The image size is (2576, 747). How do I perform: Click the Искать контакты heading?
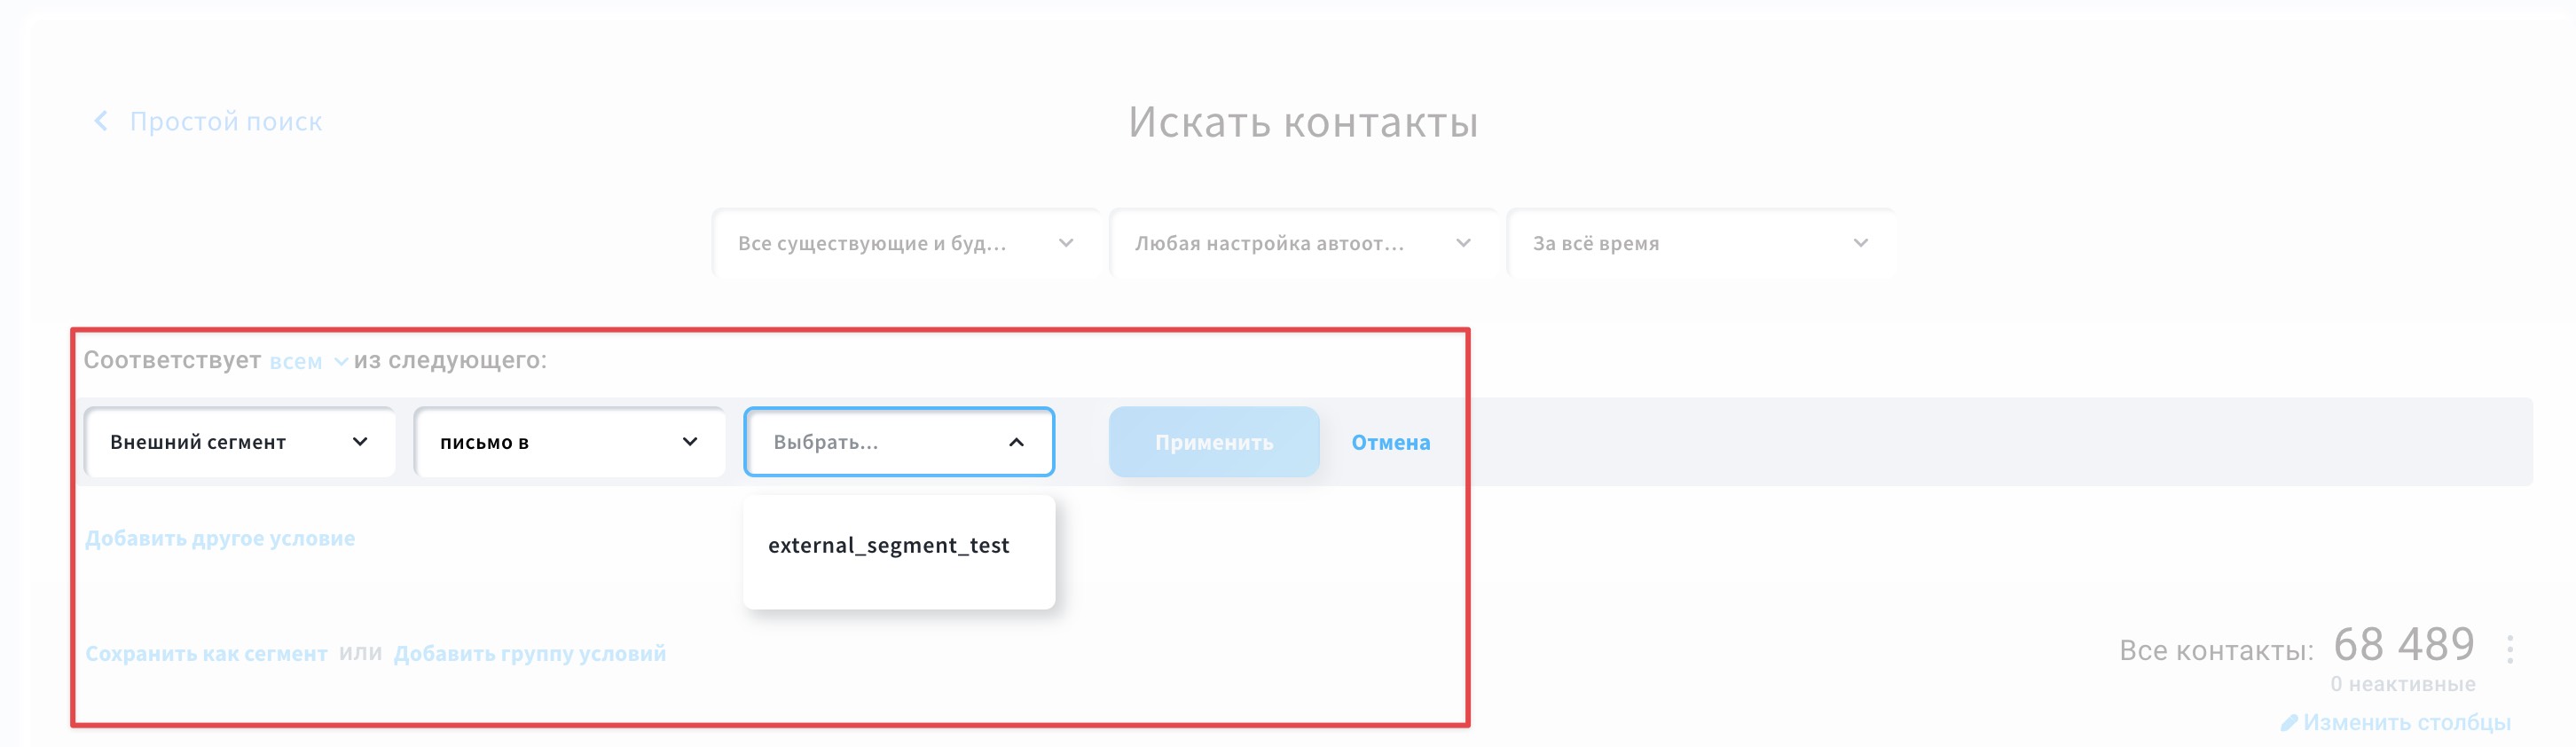tap(1303, 122)
